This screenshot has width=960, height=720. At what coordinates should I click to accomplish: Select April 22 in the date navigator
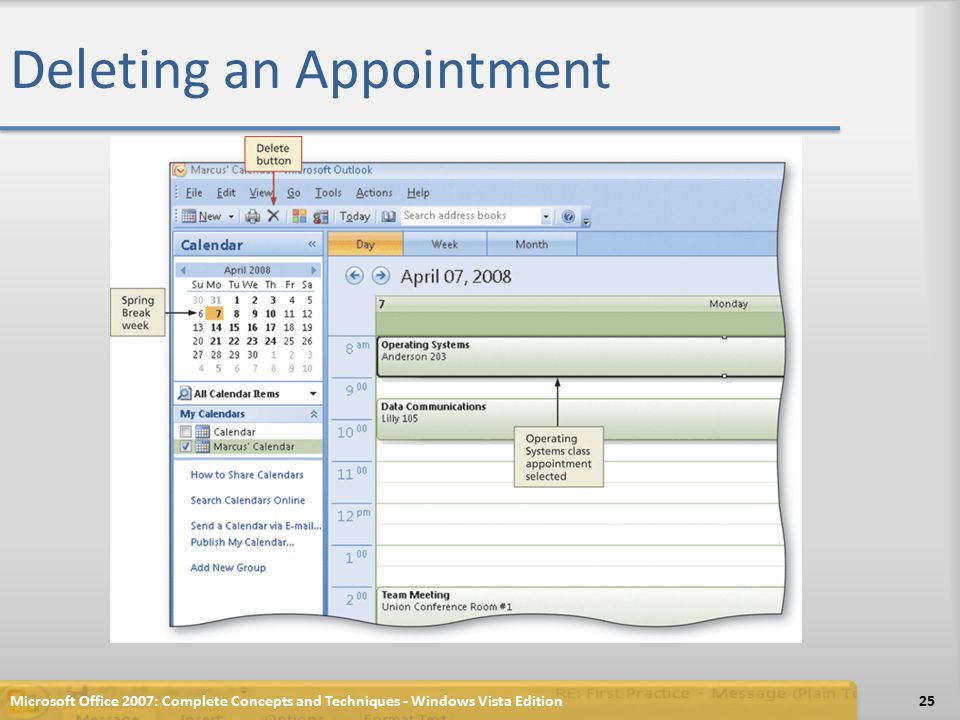[234, 341]
